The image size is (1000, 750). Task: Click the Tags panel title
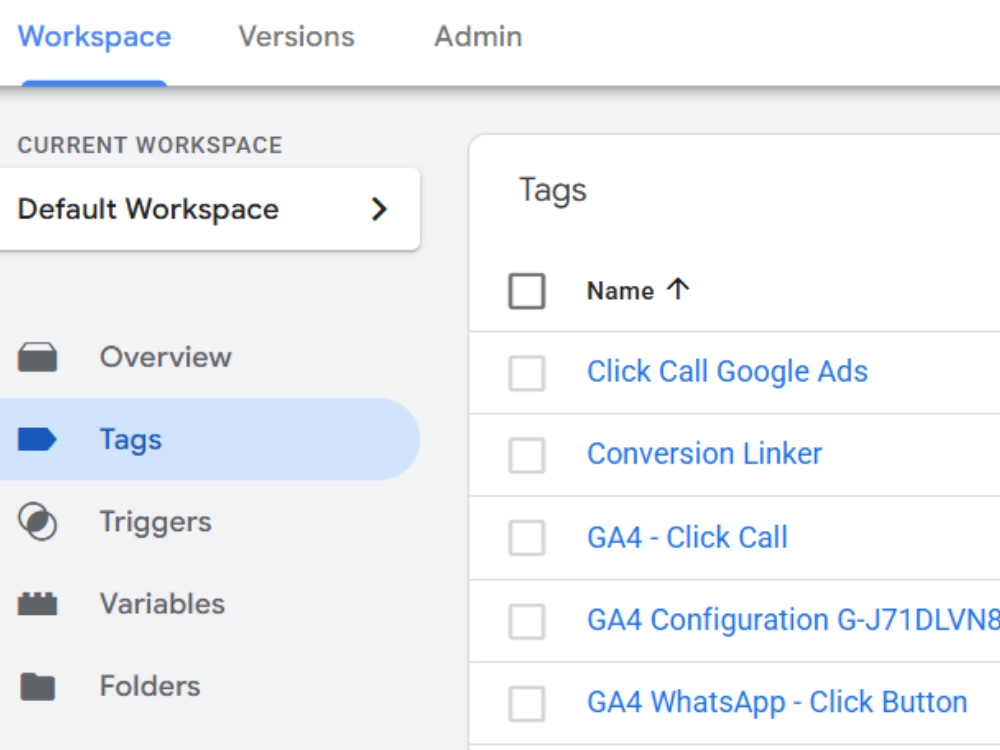pyautogui.click(x=553, y=191)
